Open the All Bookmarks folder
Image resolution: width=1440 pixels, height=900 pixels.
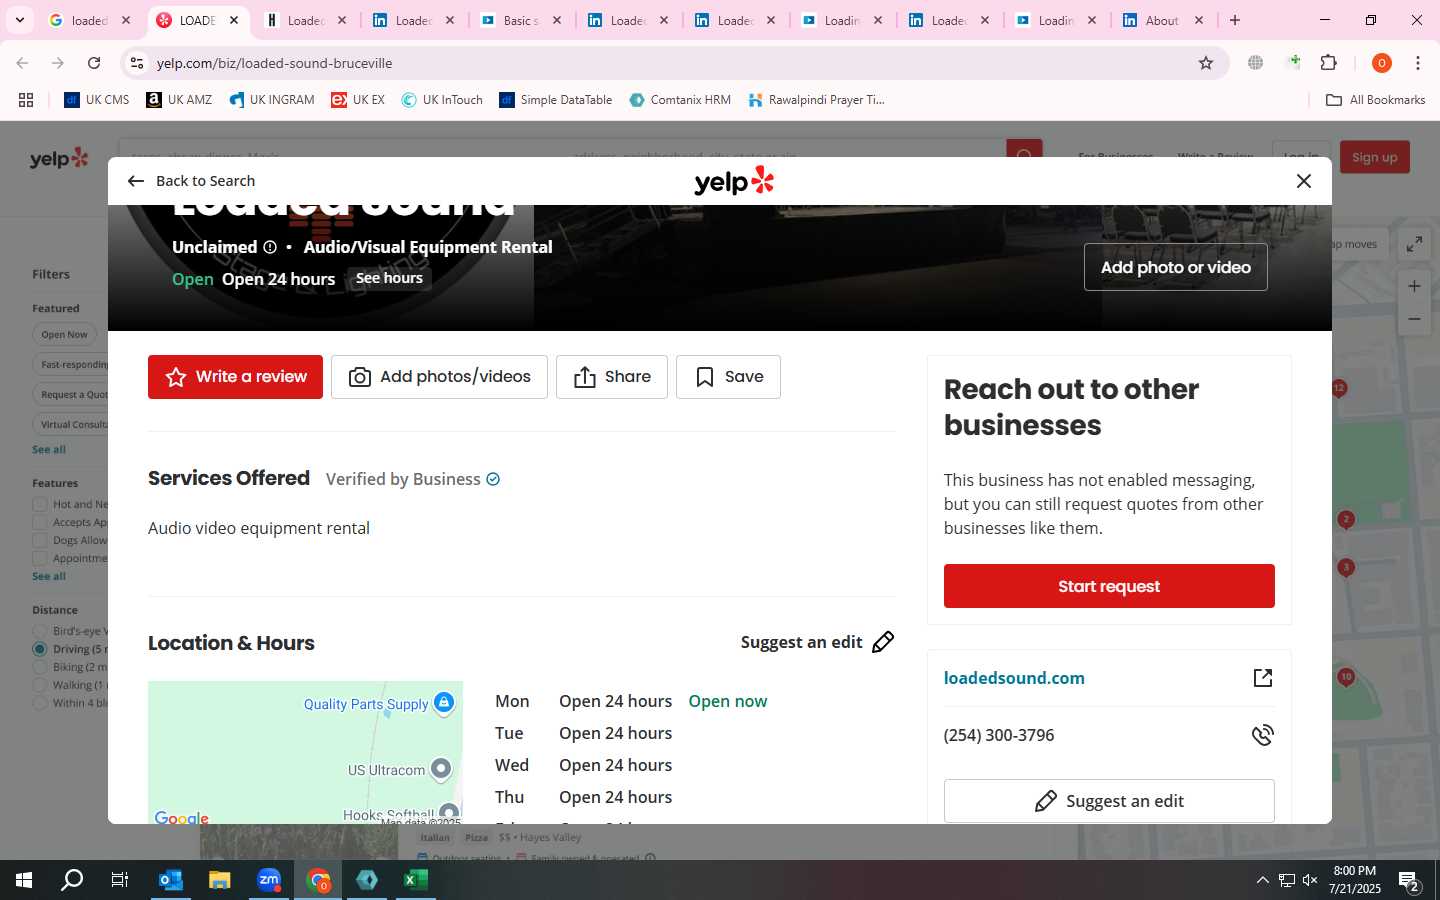(1375, 100)
